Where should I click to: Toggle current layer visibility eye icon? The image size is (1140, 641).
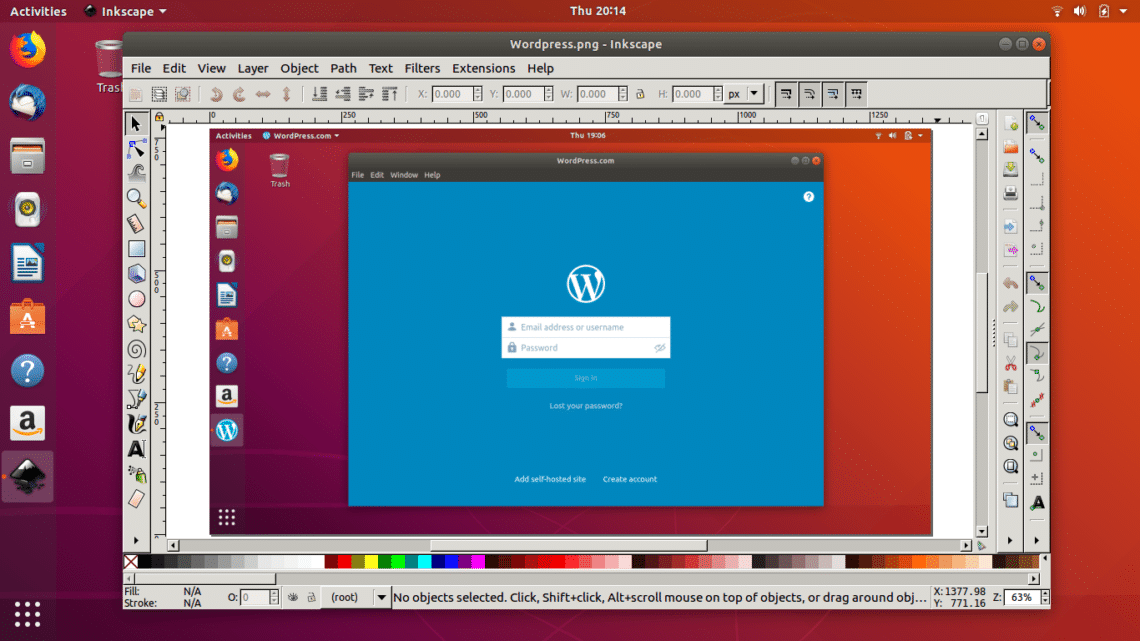[292, 597]
